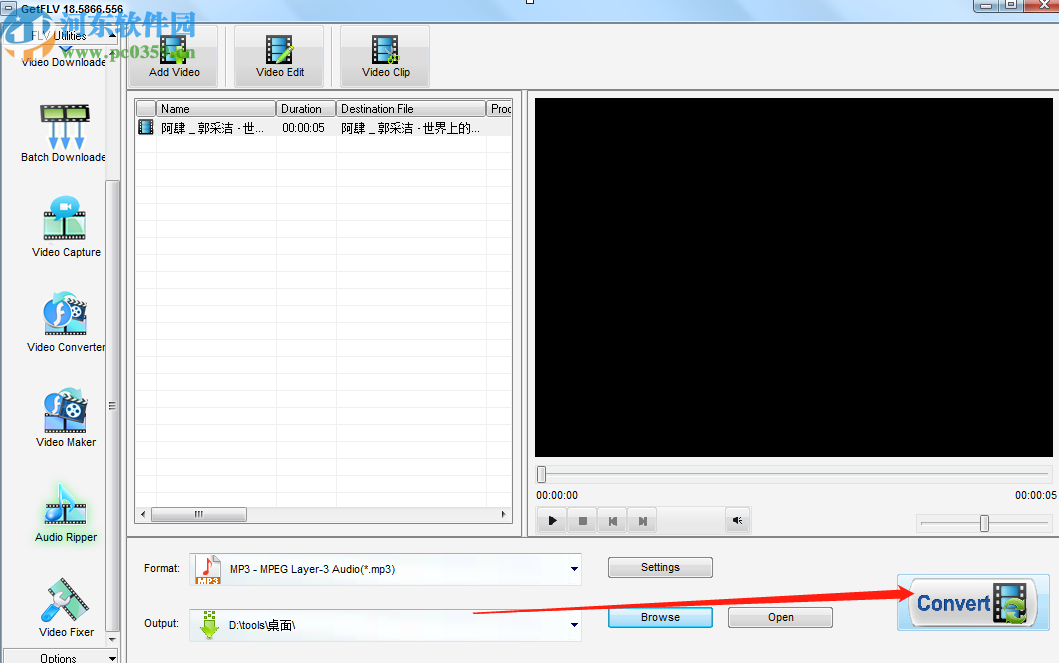Click the film icon of listed file
The width and height of the screenshot is (1059, 663).
point(145,127)
